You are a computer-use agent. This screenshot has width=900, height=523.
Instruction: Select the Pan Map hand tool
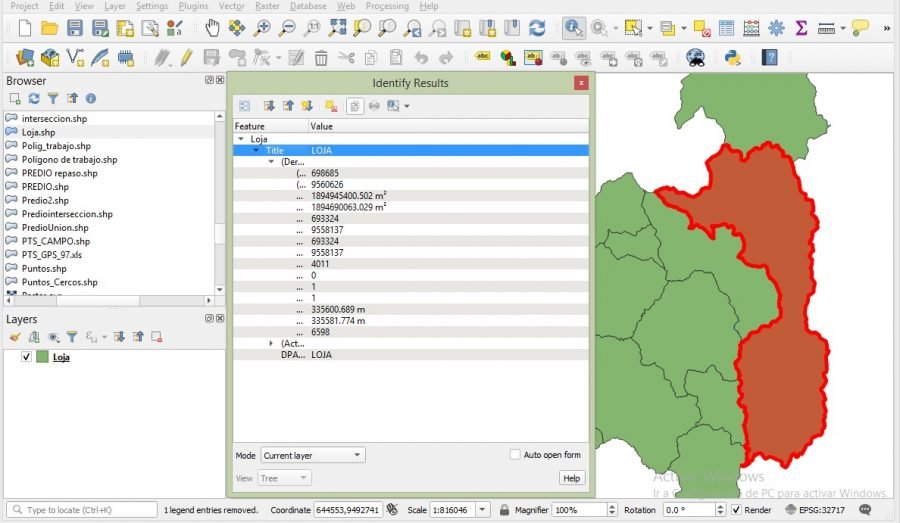213,28
